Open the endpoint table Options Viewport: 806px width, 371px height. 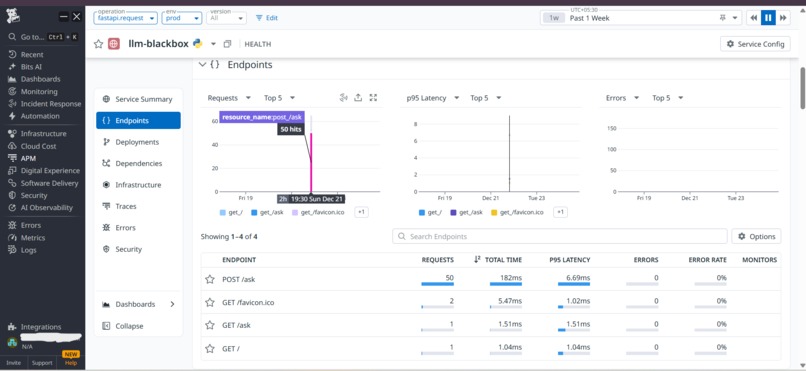756,236
